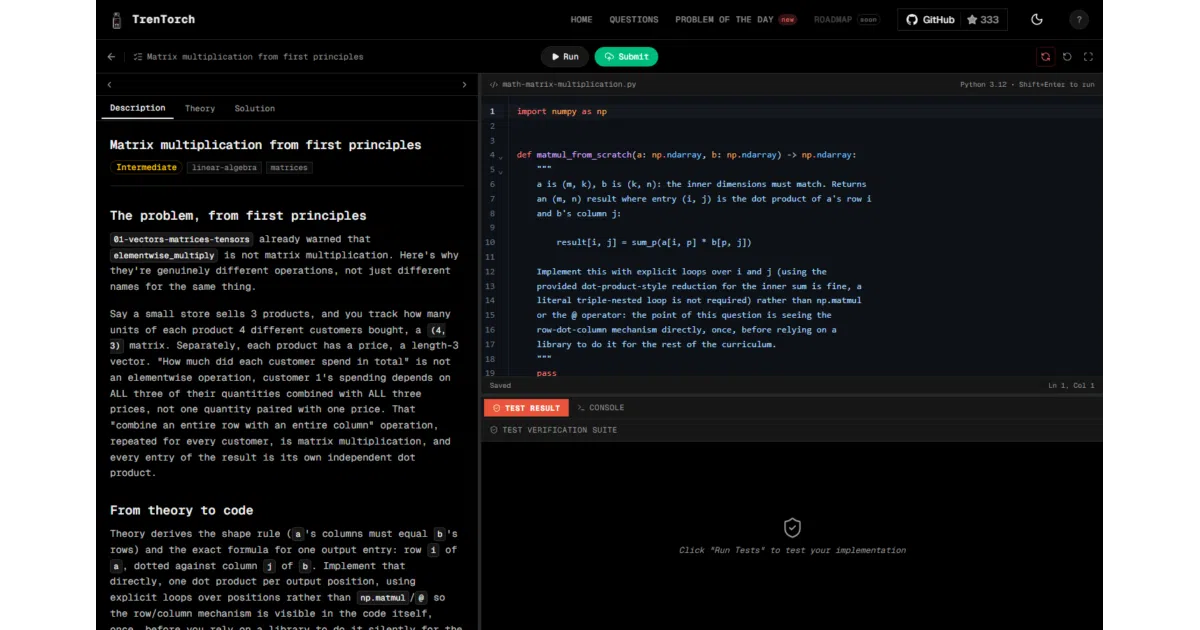
Task: Open the GitHub repository link
Action: click(930, 19)
